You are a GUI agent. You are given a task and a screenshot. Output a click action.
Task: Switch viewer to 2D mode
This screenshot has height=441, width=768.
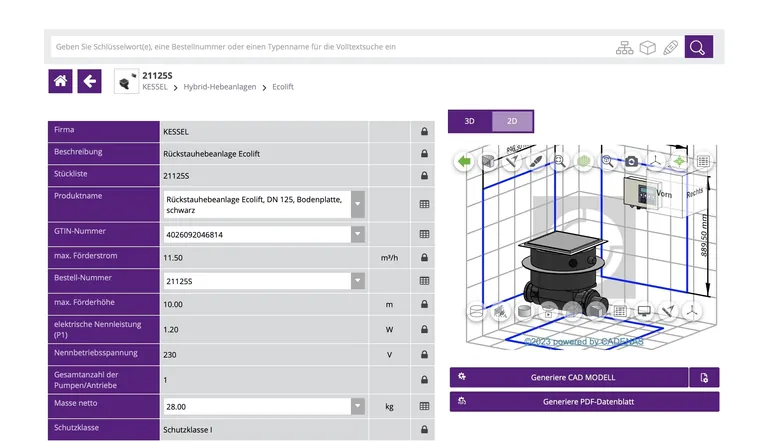[x=512, y=121]
